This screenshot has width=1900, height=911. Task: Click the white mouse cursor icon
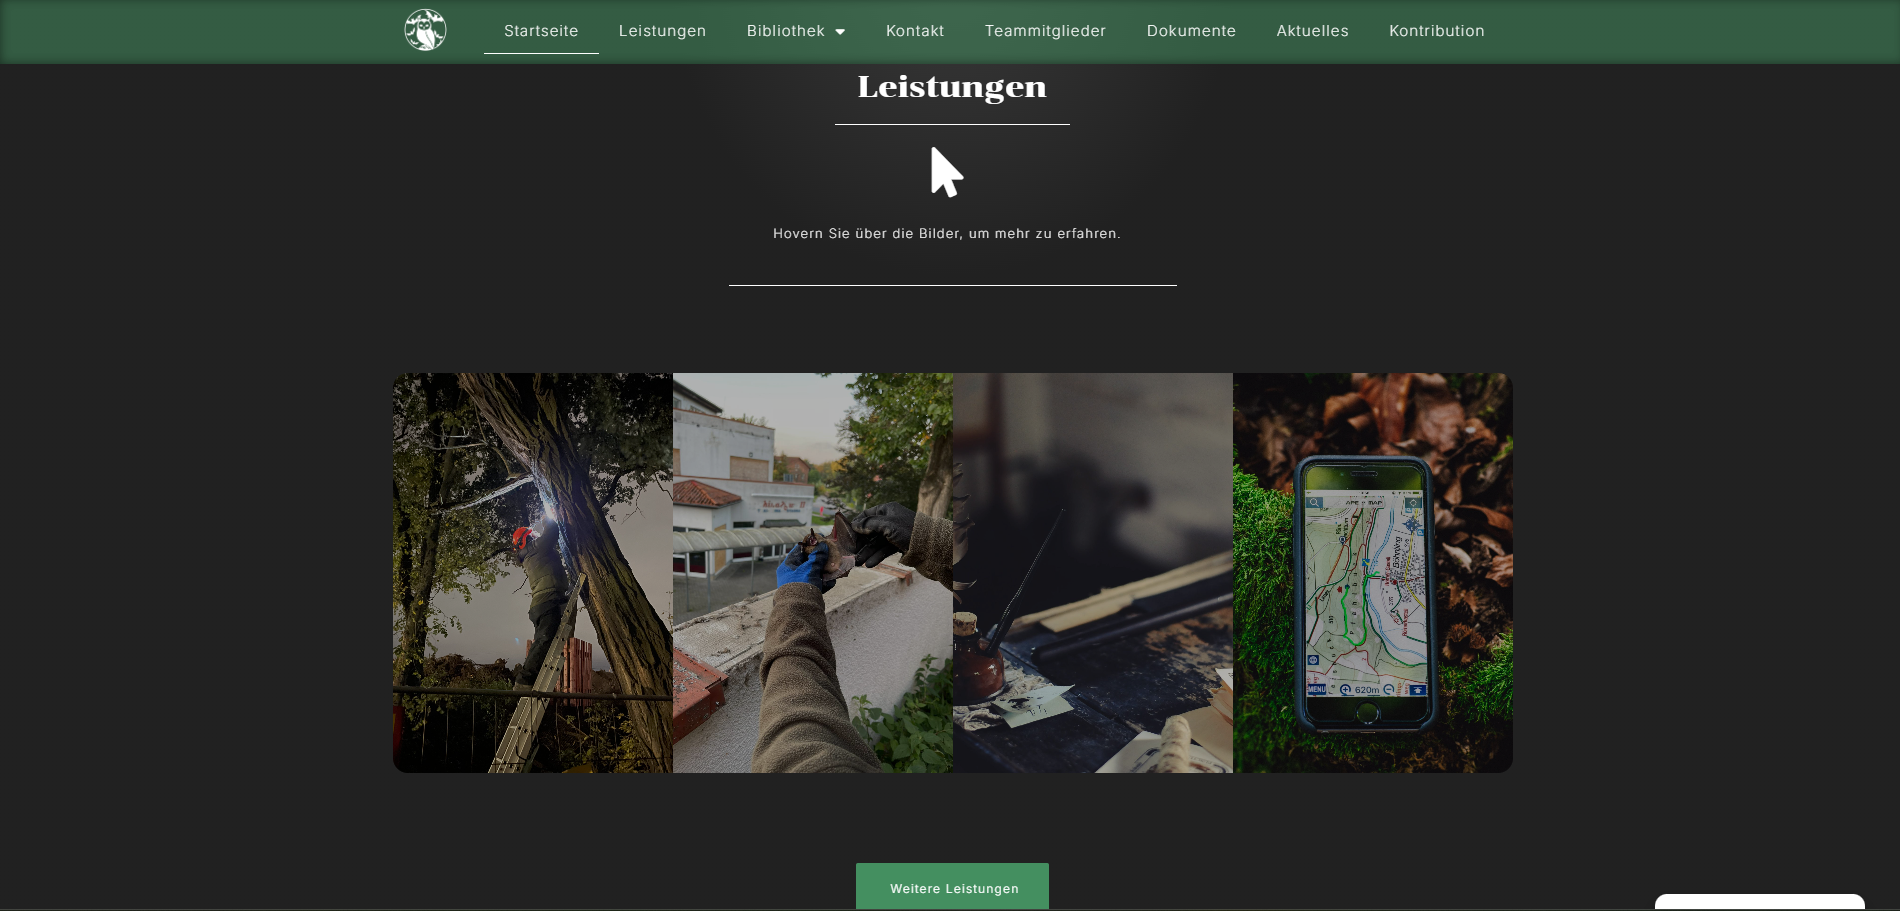946,172
